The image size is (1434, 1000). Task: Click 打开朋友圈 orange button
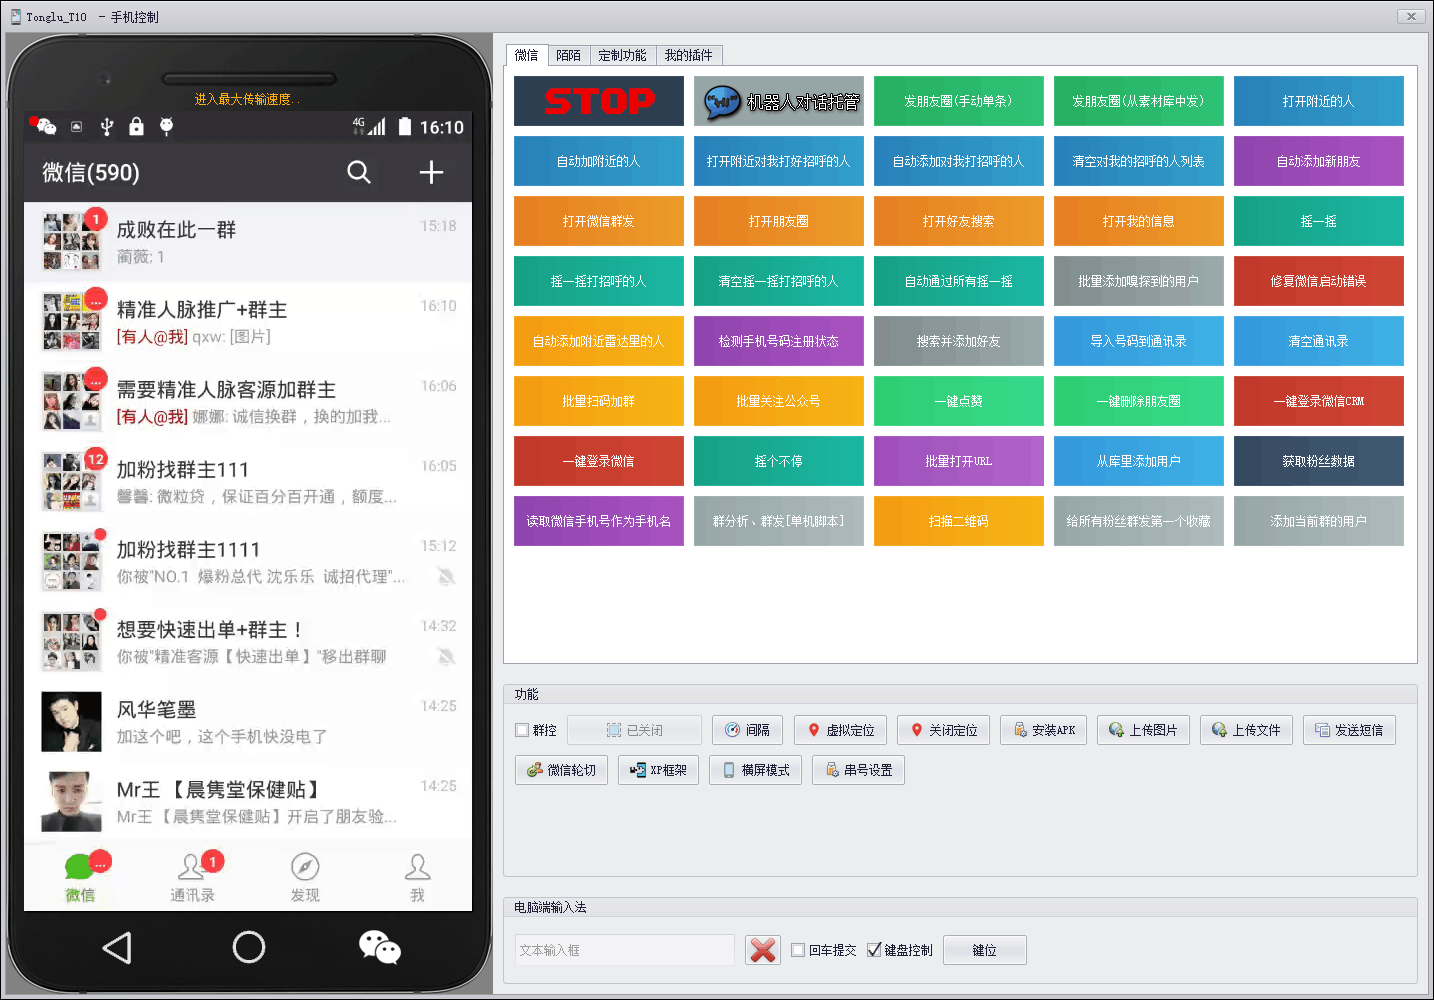pos(779,221)
